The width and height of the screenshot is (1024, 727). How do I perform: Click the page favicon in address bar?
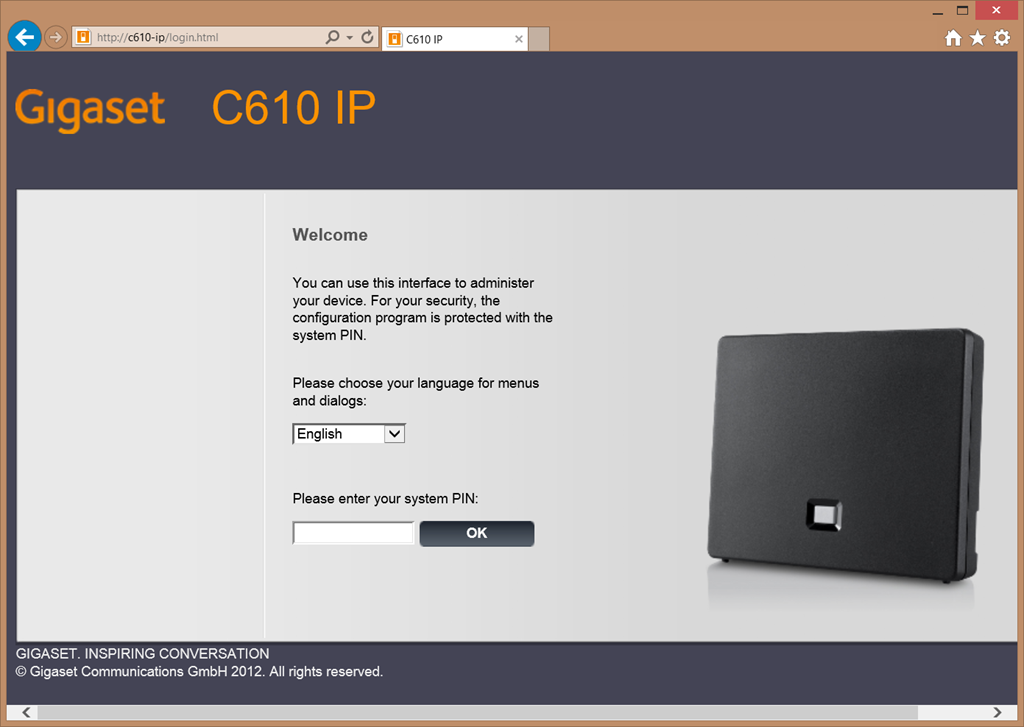click(83, 37)
